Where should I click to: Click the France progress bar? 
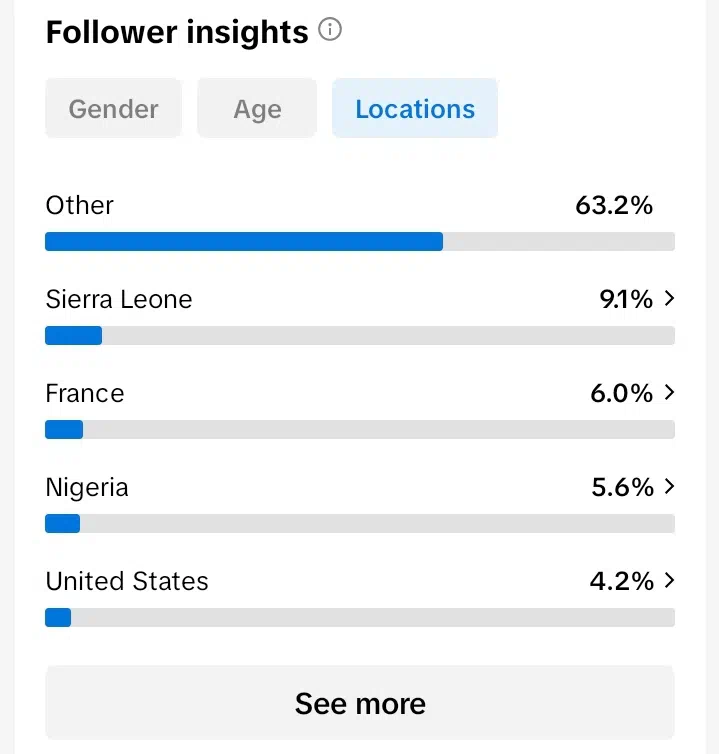(x=360, y=429)
